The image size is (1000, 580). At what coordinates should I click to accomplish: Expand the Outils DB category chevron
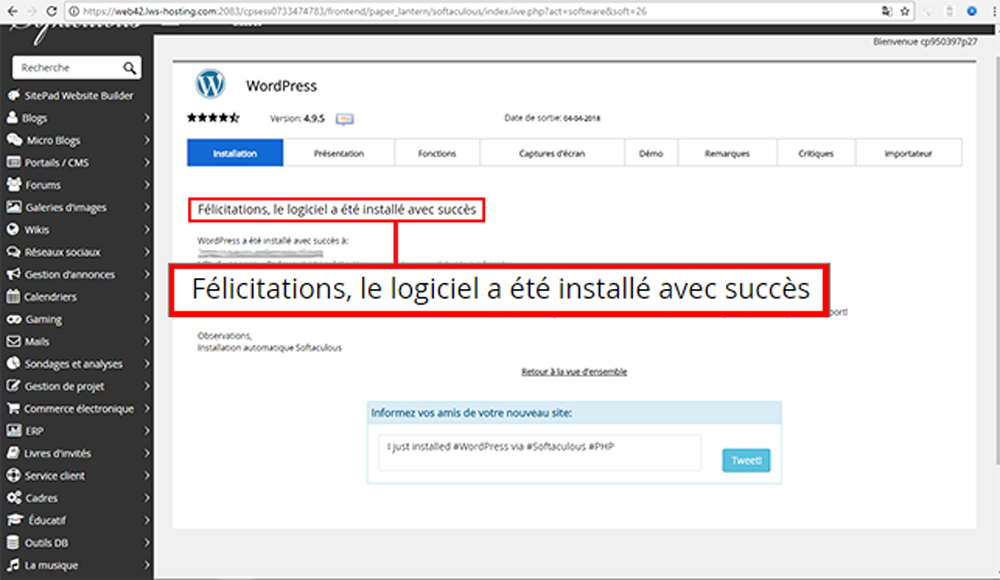tap(147, 542)
